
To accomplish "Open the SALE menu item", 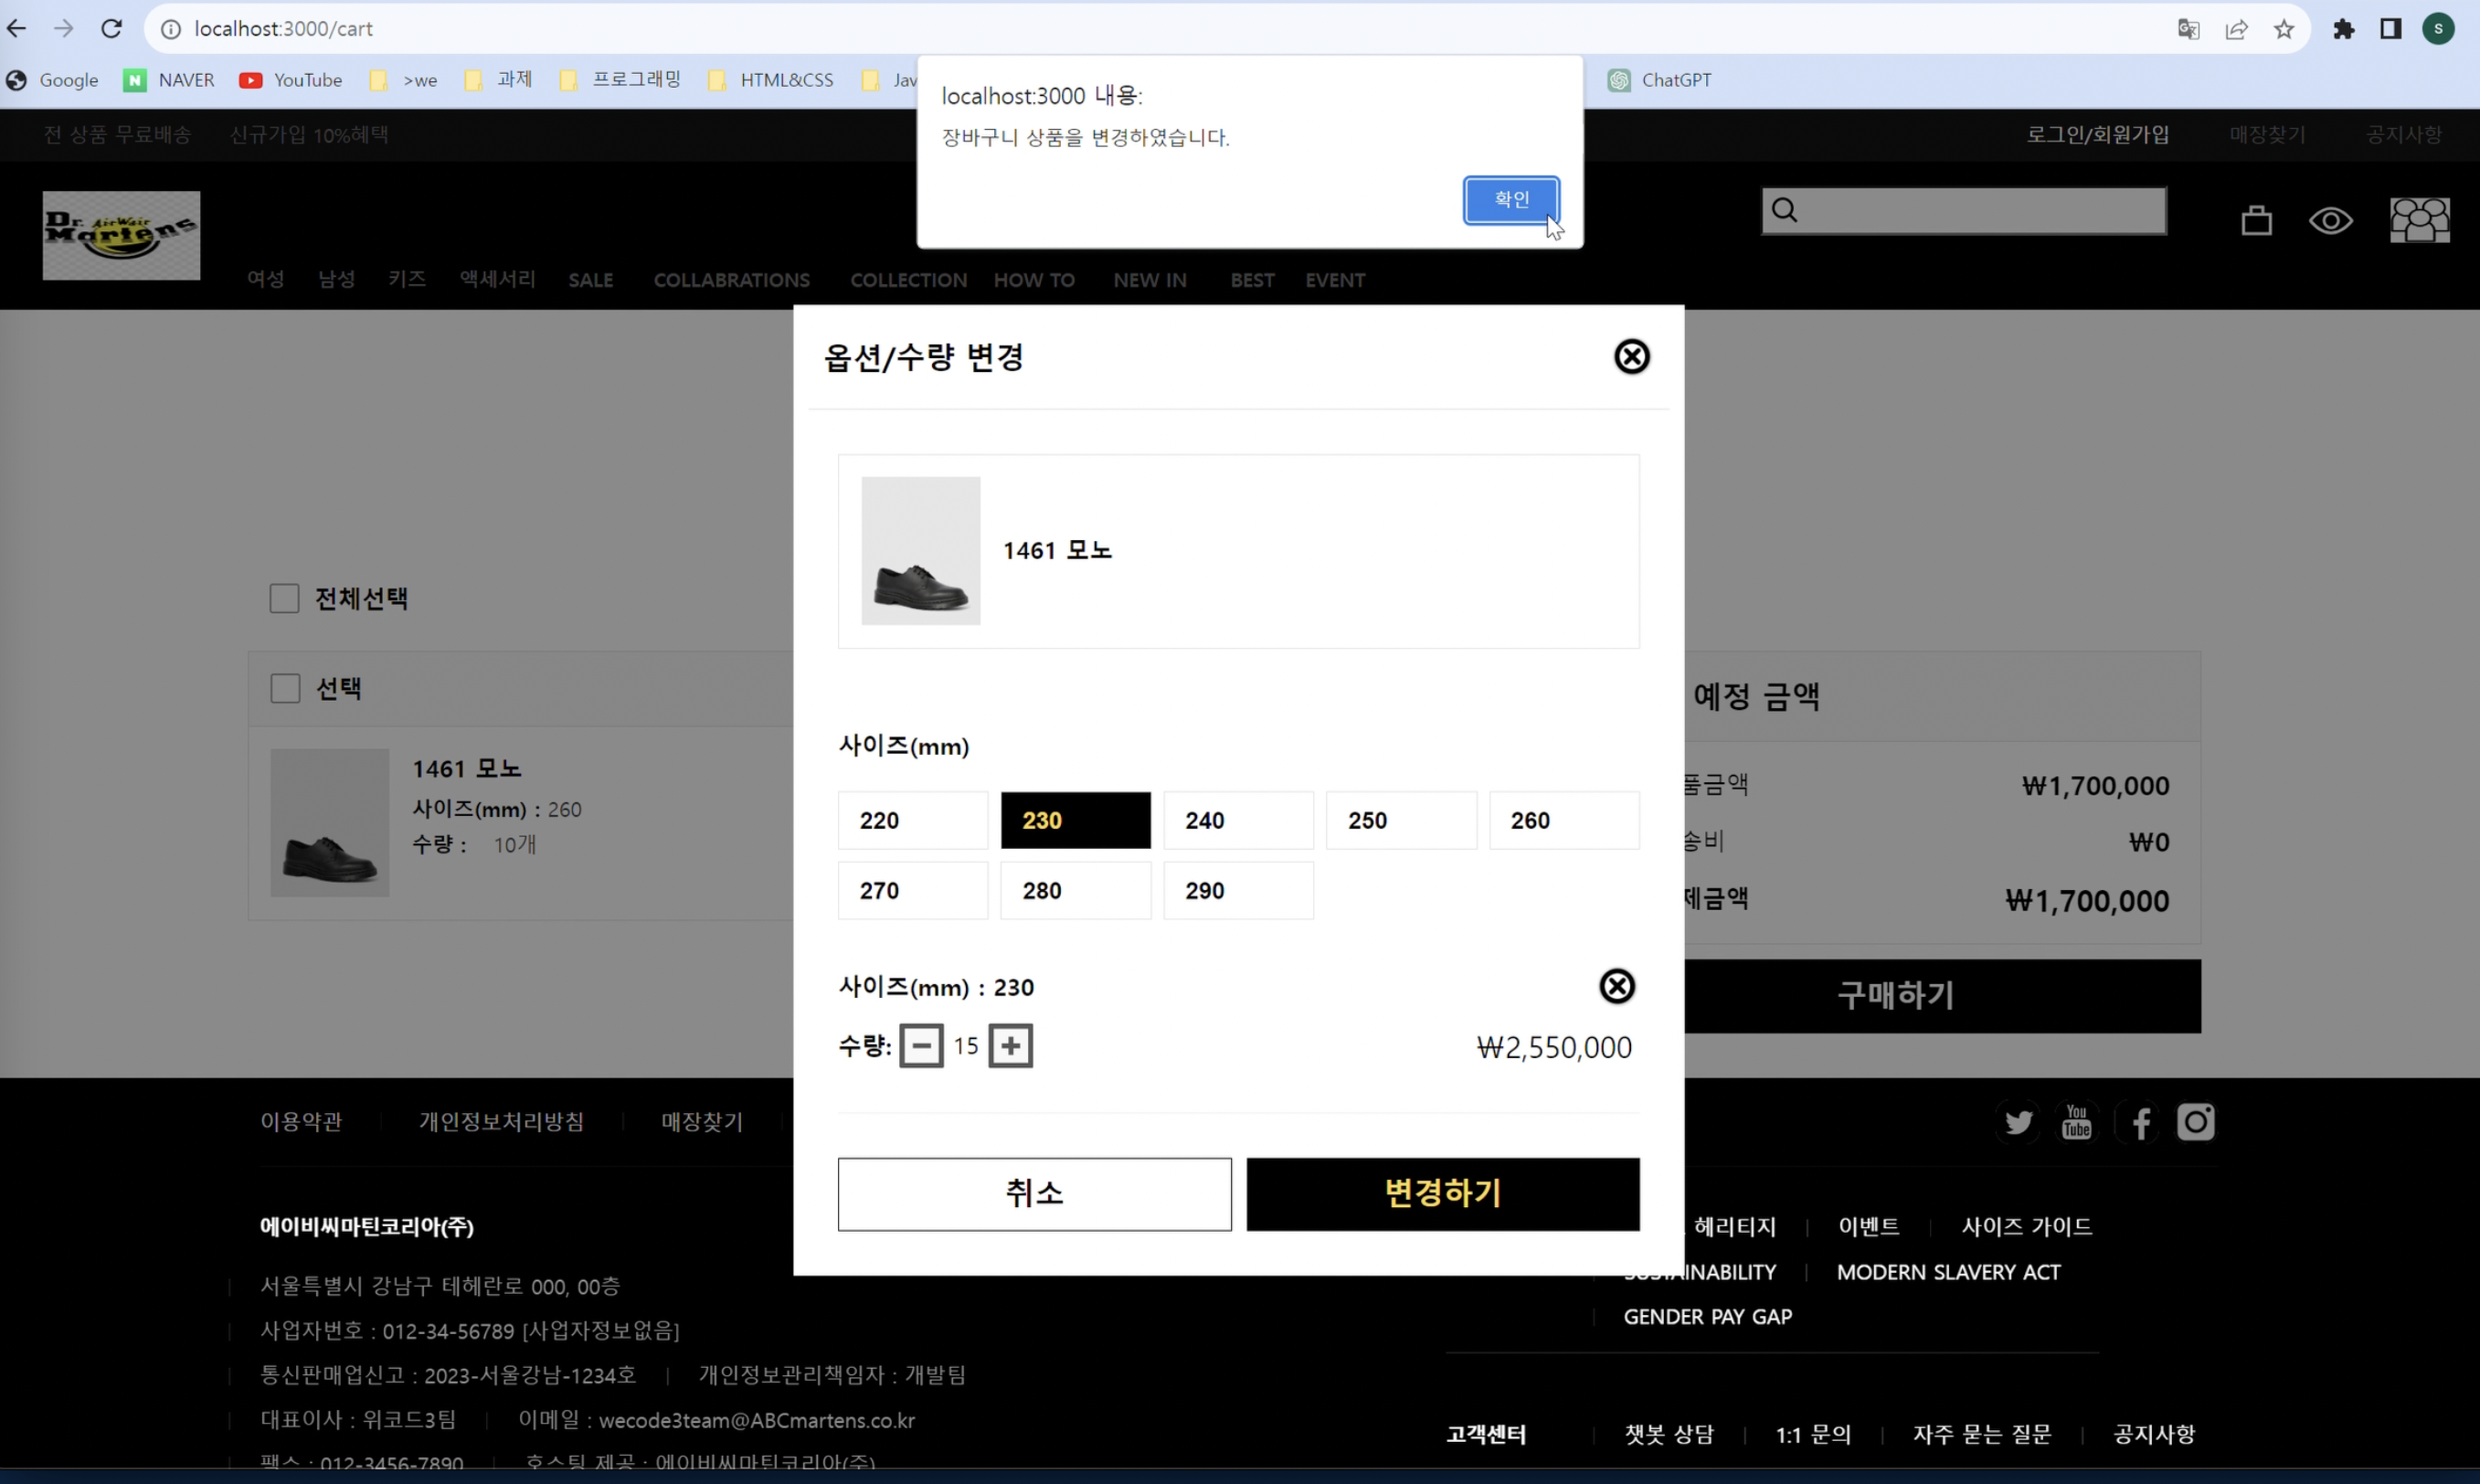I will click(590, 280).
